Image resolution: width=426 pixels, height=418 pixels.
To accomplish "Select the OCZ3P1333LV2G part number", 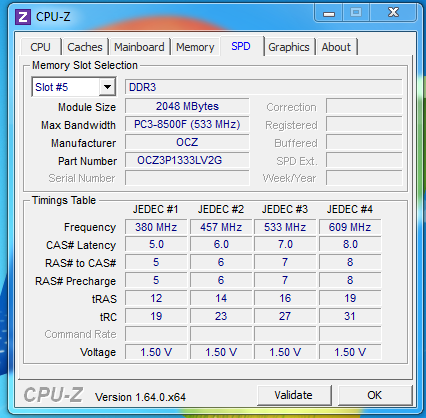I will click(187, 160).
